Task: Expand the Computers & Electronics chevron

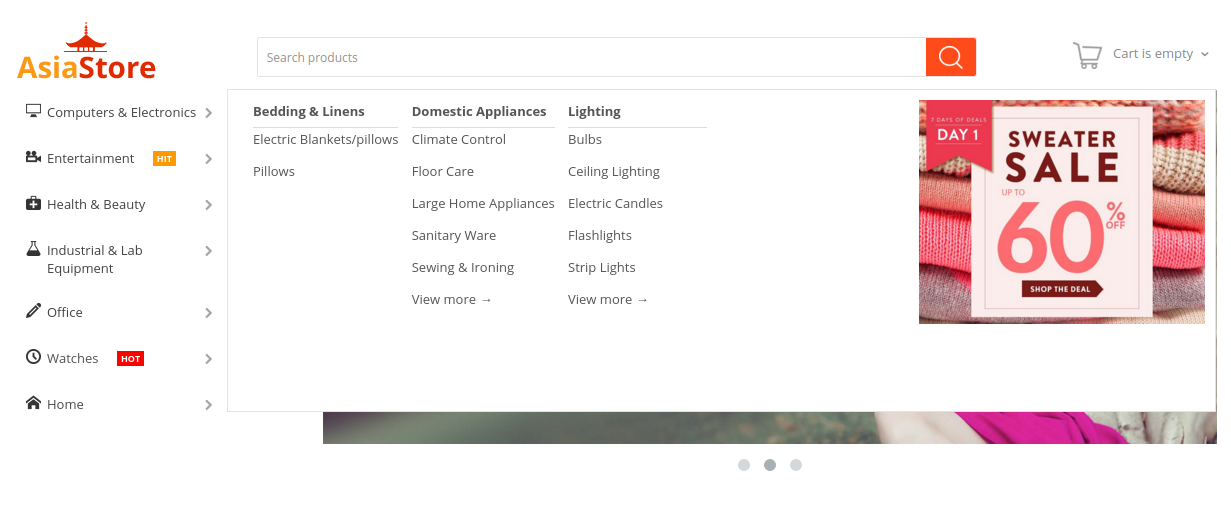Action: click(208, 113)
